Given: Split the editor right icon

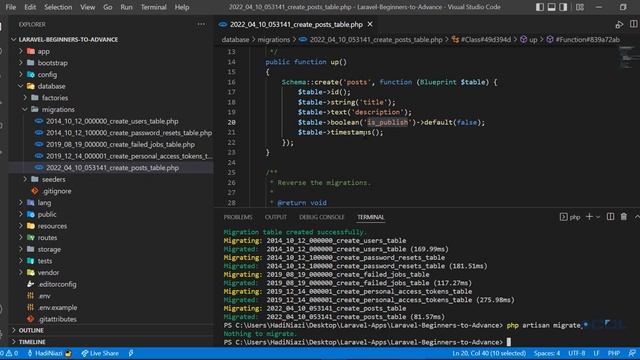Looking at the screenshot, I should point(633,24).
